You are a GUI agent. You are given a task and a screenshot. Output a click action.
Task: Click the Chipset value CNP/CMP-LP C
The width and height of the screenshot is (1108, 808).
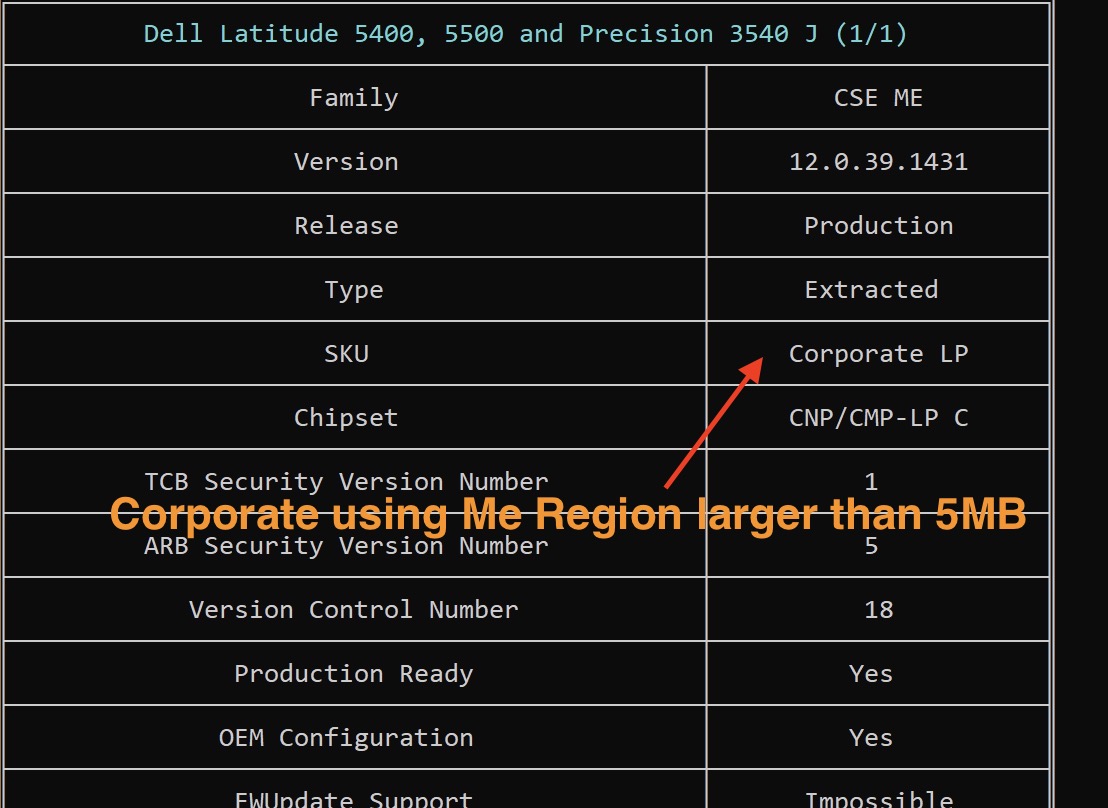tap(878, 417)
